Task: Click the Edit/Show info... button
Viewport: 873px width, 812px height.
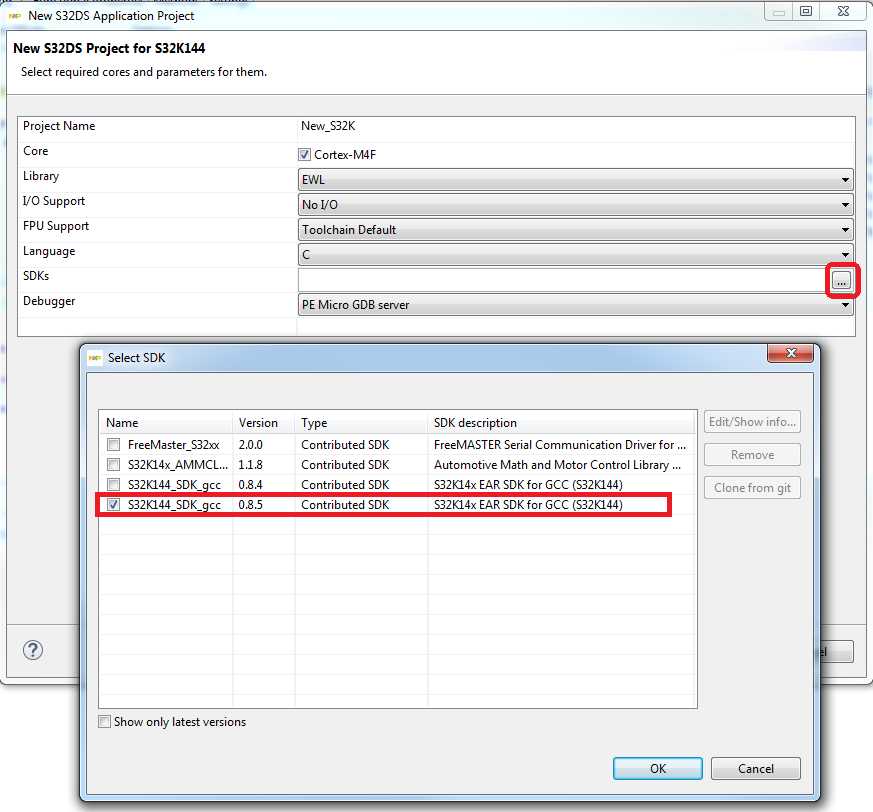Action: (752, 422)
